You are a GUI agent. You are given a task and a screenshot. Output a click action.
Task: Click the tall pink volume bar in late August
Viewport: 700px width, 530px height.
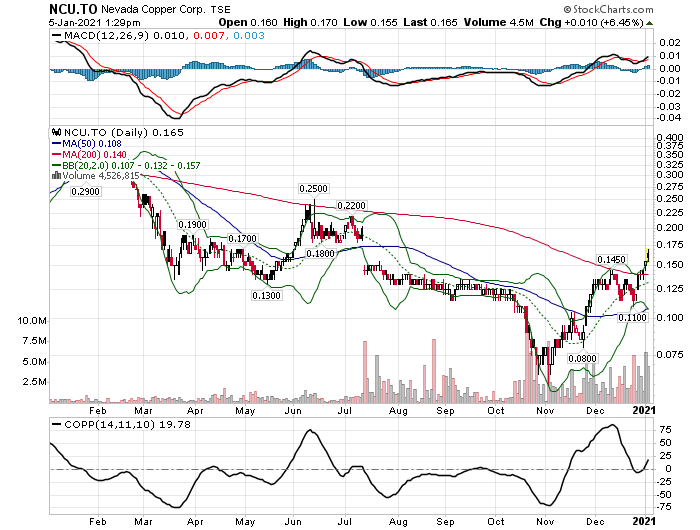pyautogui.click(x=434, y=371)
